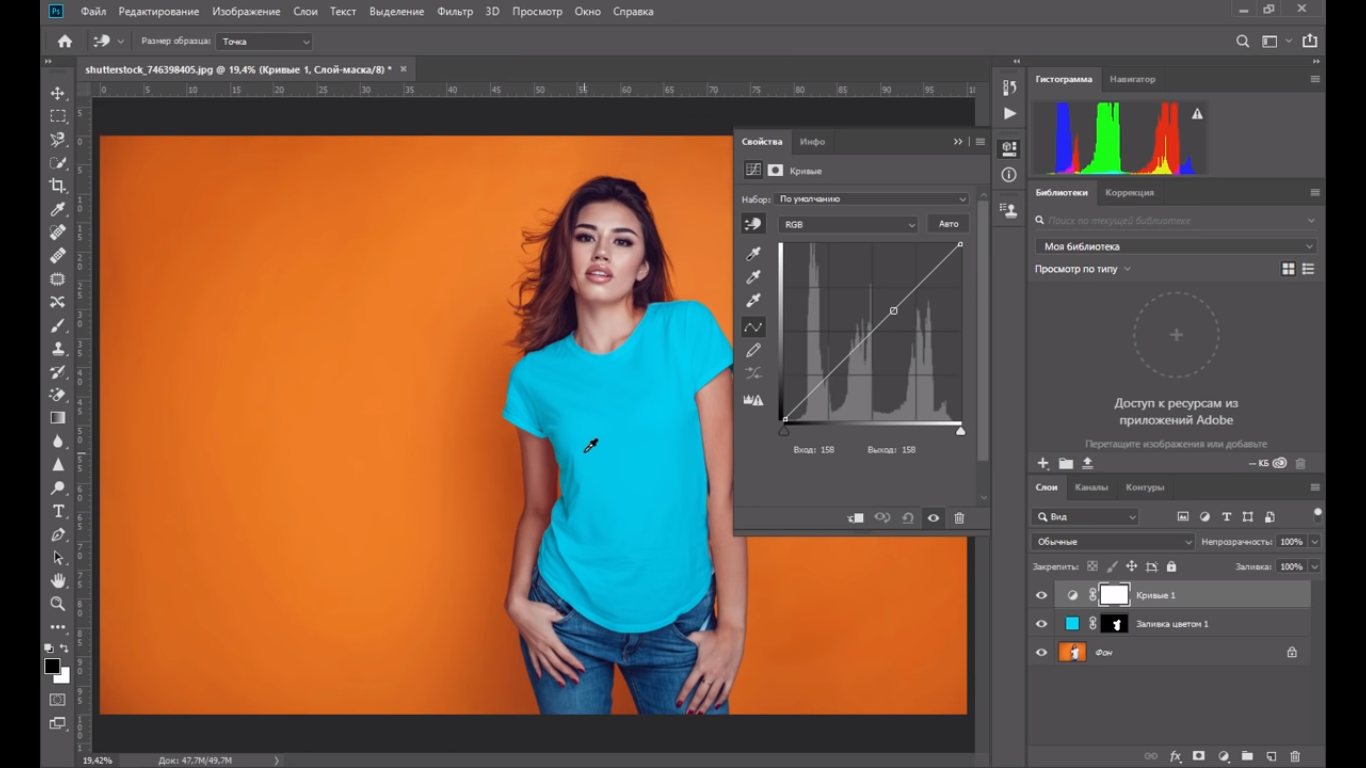Image resolution: width=1366 pixels, height=768 pixels.
Task: Reset Curves adjustment to defaults
Action: (x=908, y=518)
